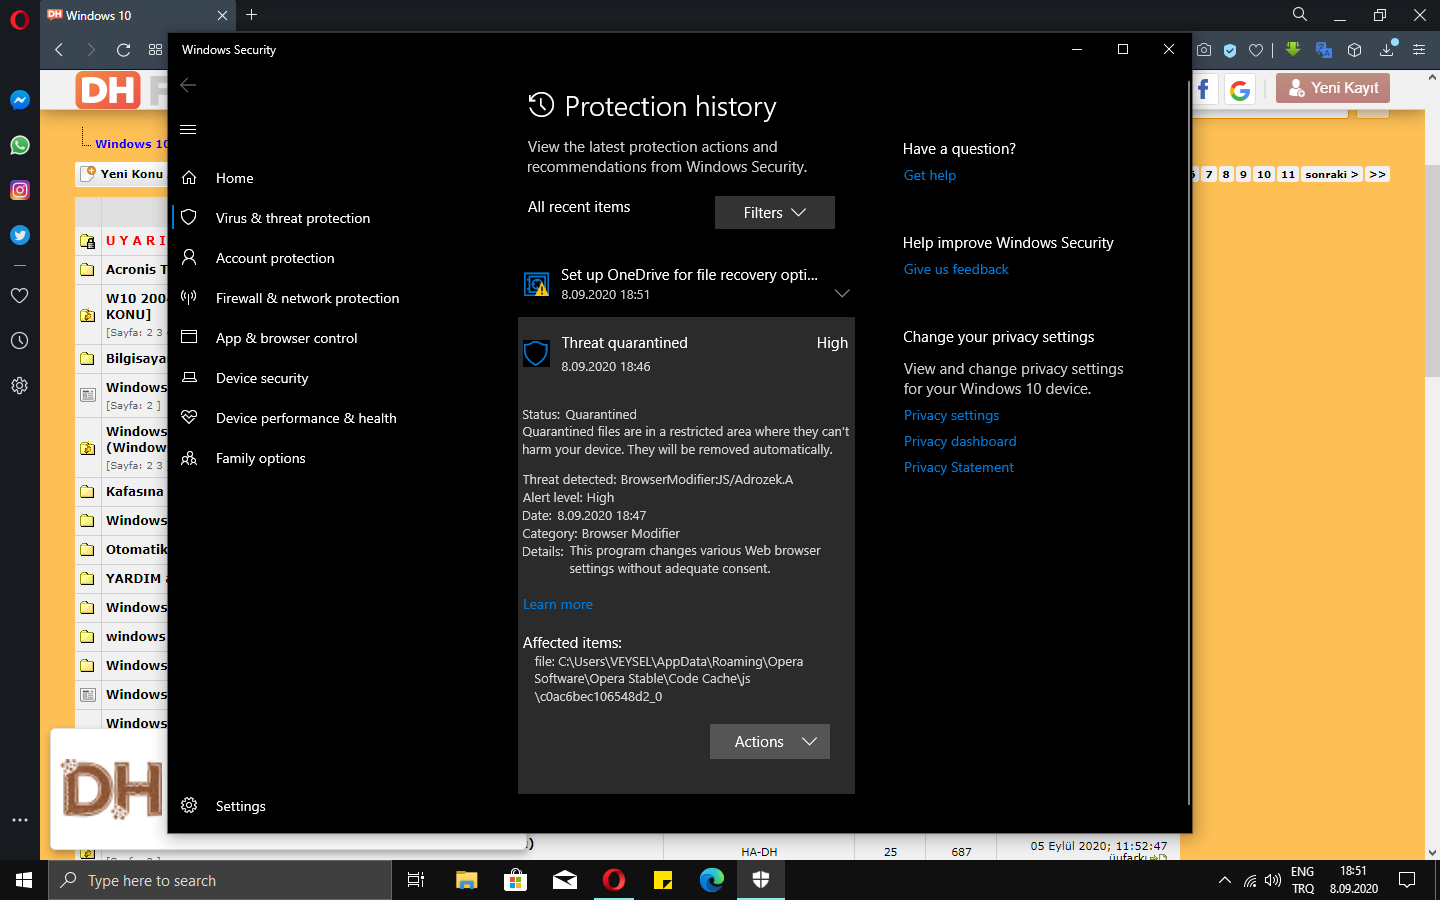Open the Opera main menu logo
Image resolution: width=1440 pixels, height=900 pixels.
(x=20, y=20)
